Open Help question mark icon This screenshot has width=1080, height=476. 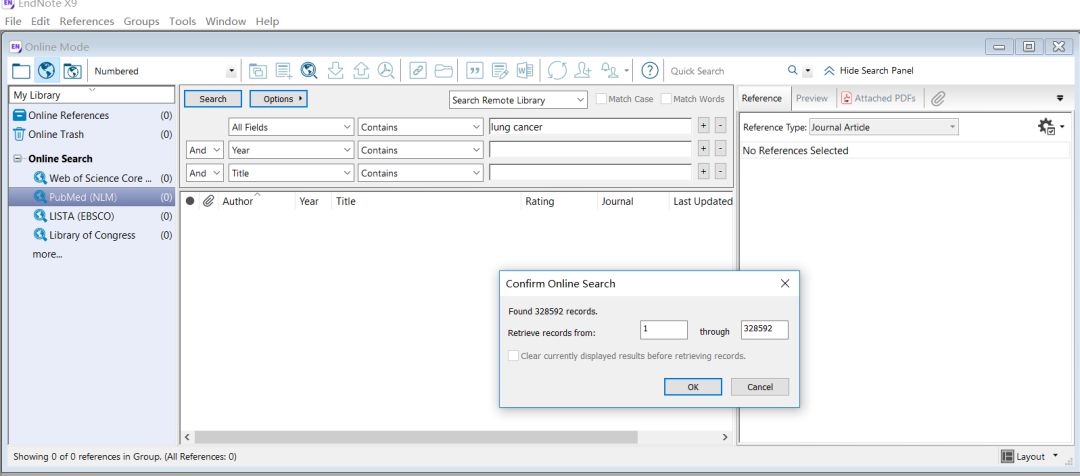(x=650, y=70)
